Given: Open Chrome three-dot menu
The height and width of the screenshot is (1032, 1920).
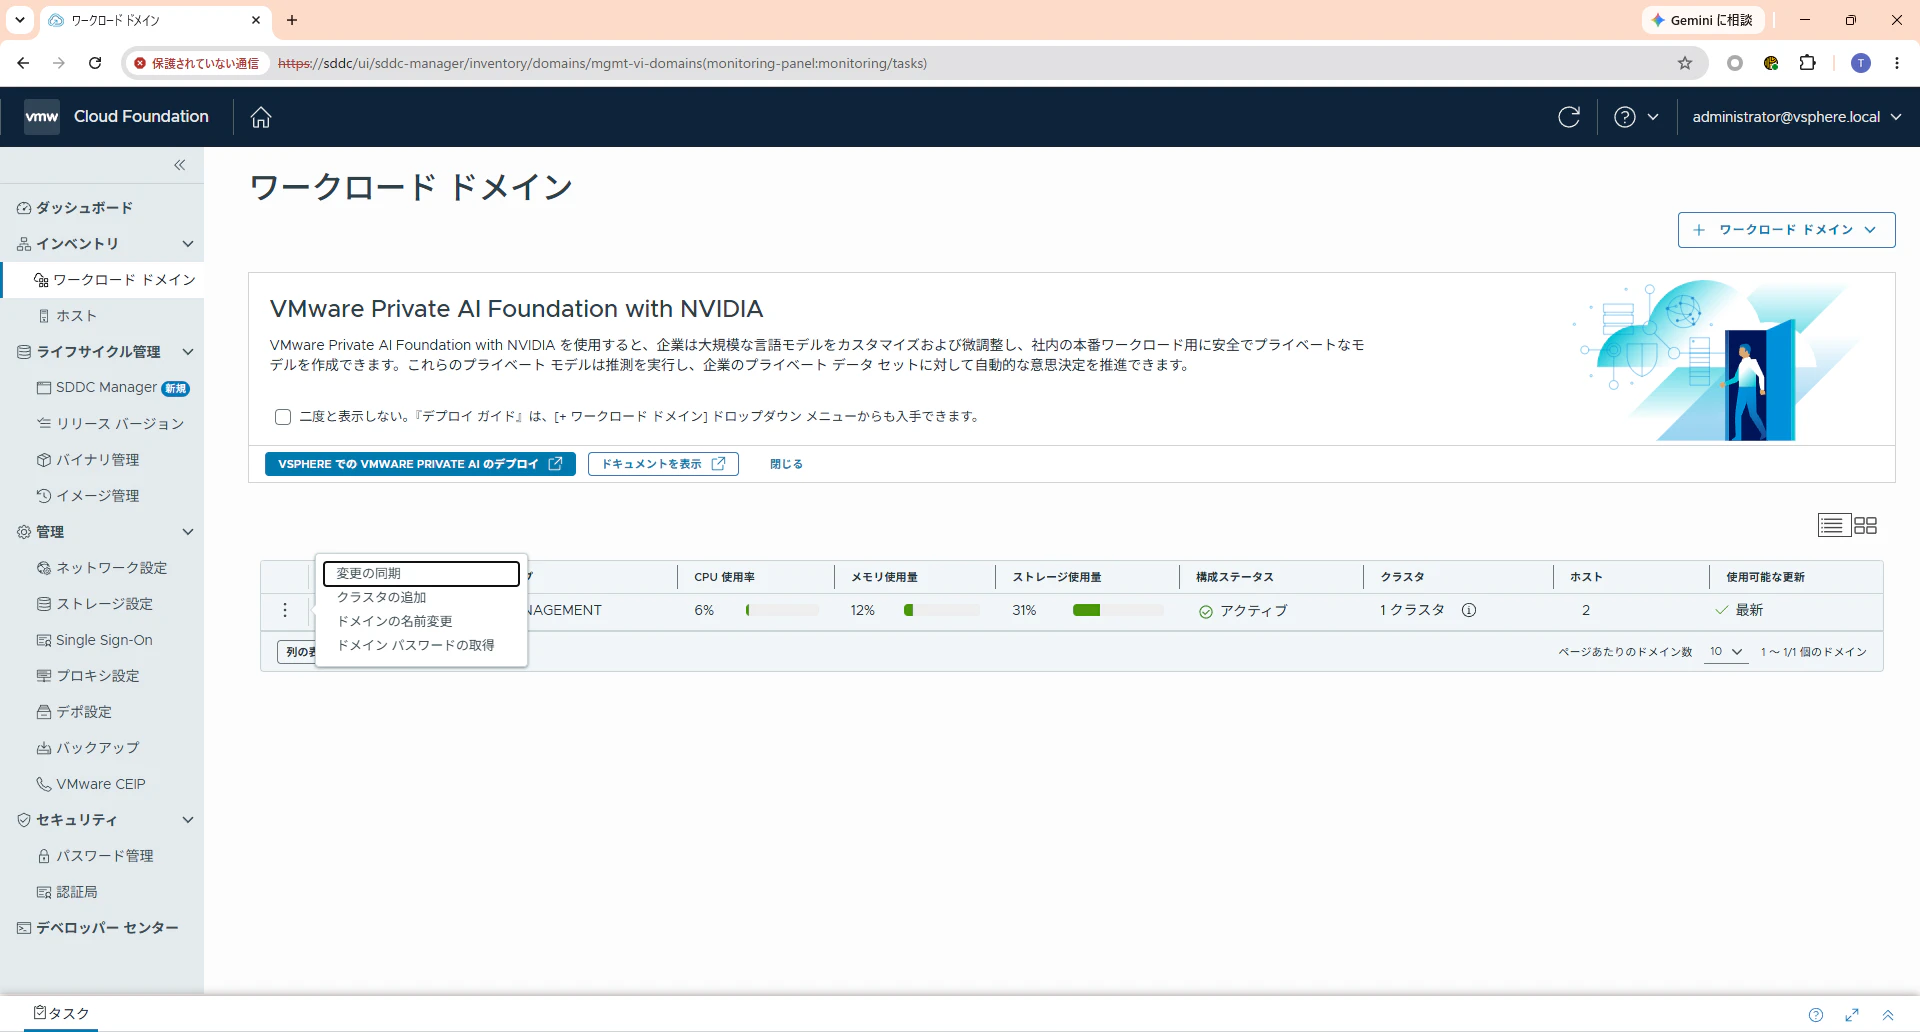Looking at the screenshot, I should [1897, 63].
